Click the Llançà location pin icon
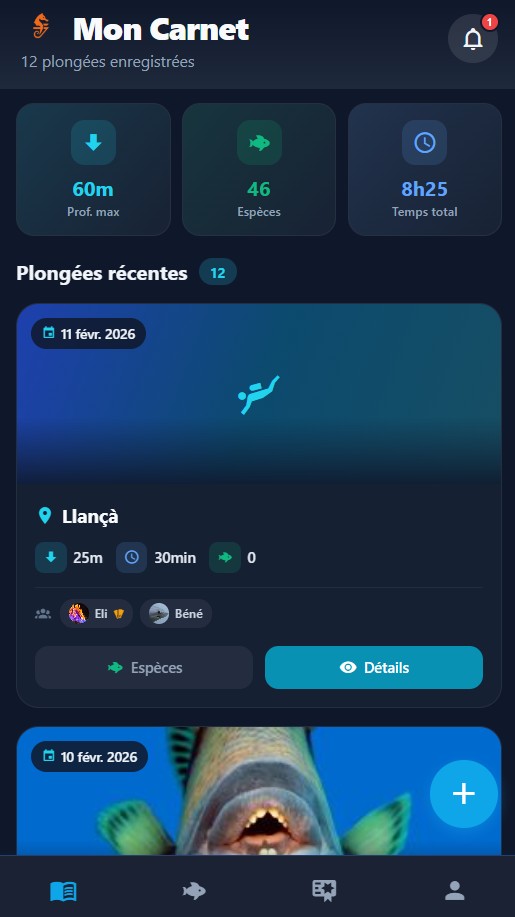Viewport: 515px width, 917px height. [44, 516]
